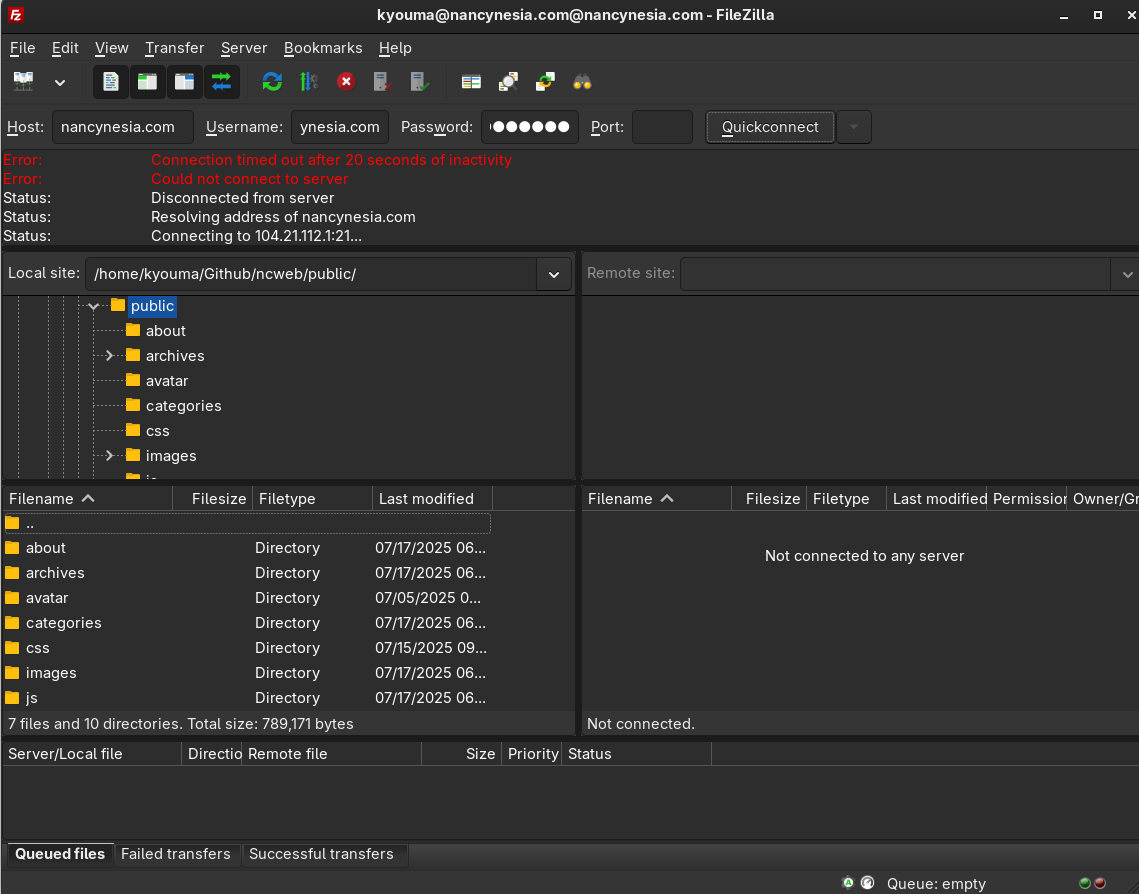The width and height of the screenshot is (1139, 894).
Task: Click the green 'A' transfer type status icon
Action: click(x=848, y=883)
